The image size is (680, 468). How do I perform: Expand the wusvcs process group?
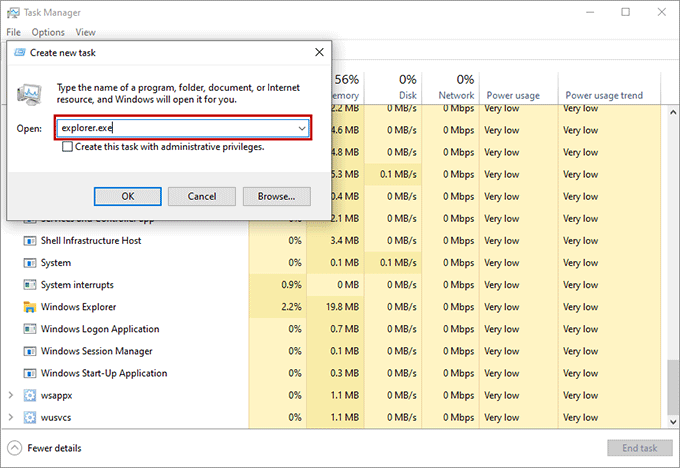tap(11, 417)
